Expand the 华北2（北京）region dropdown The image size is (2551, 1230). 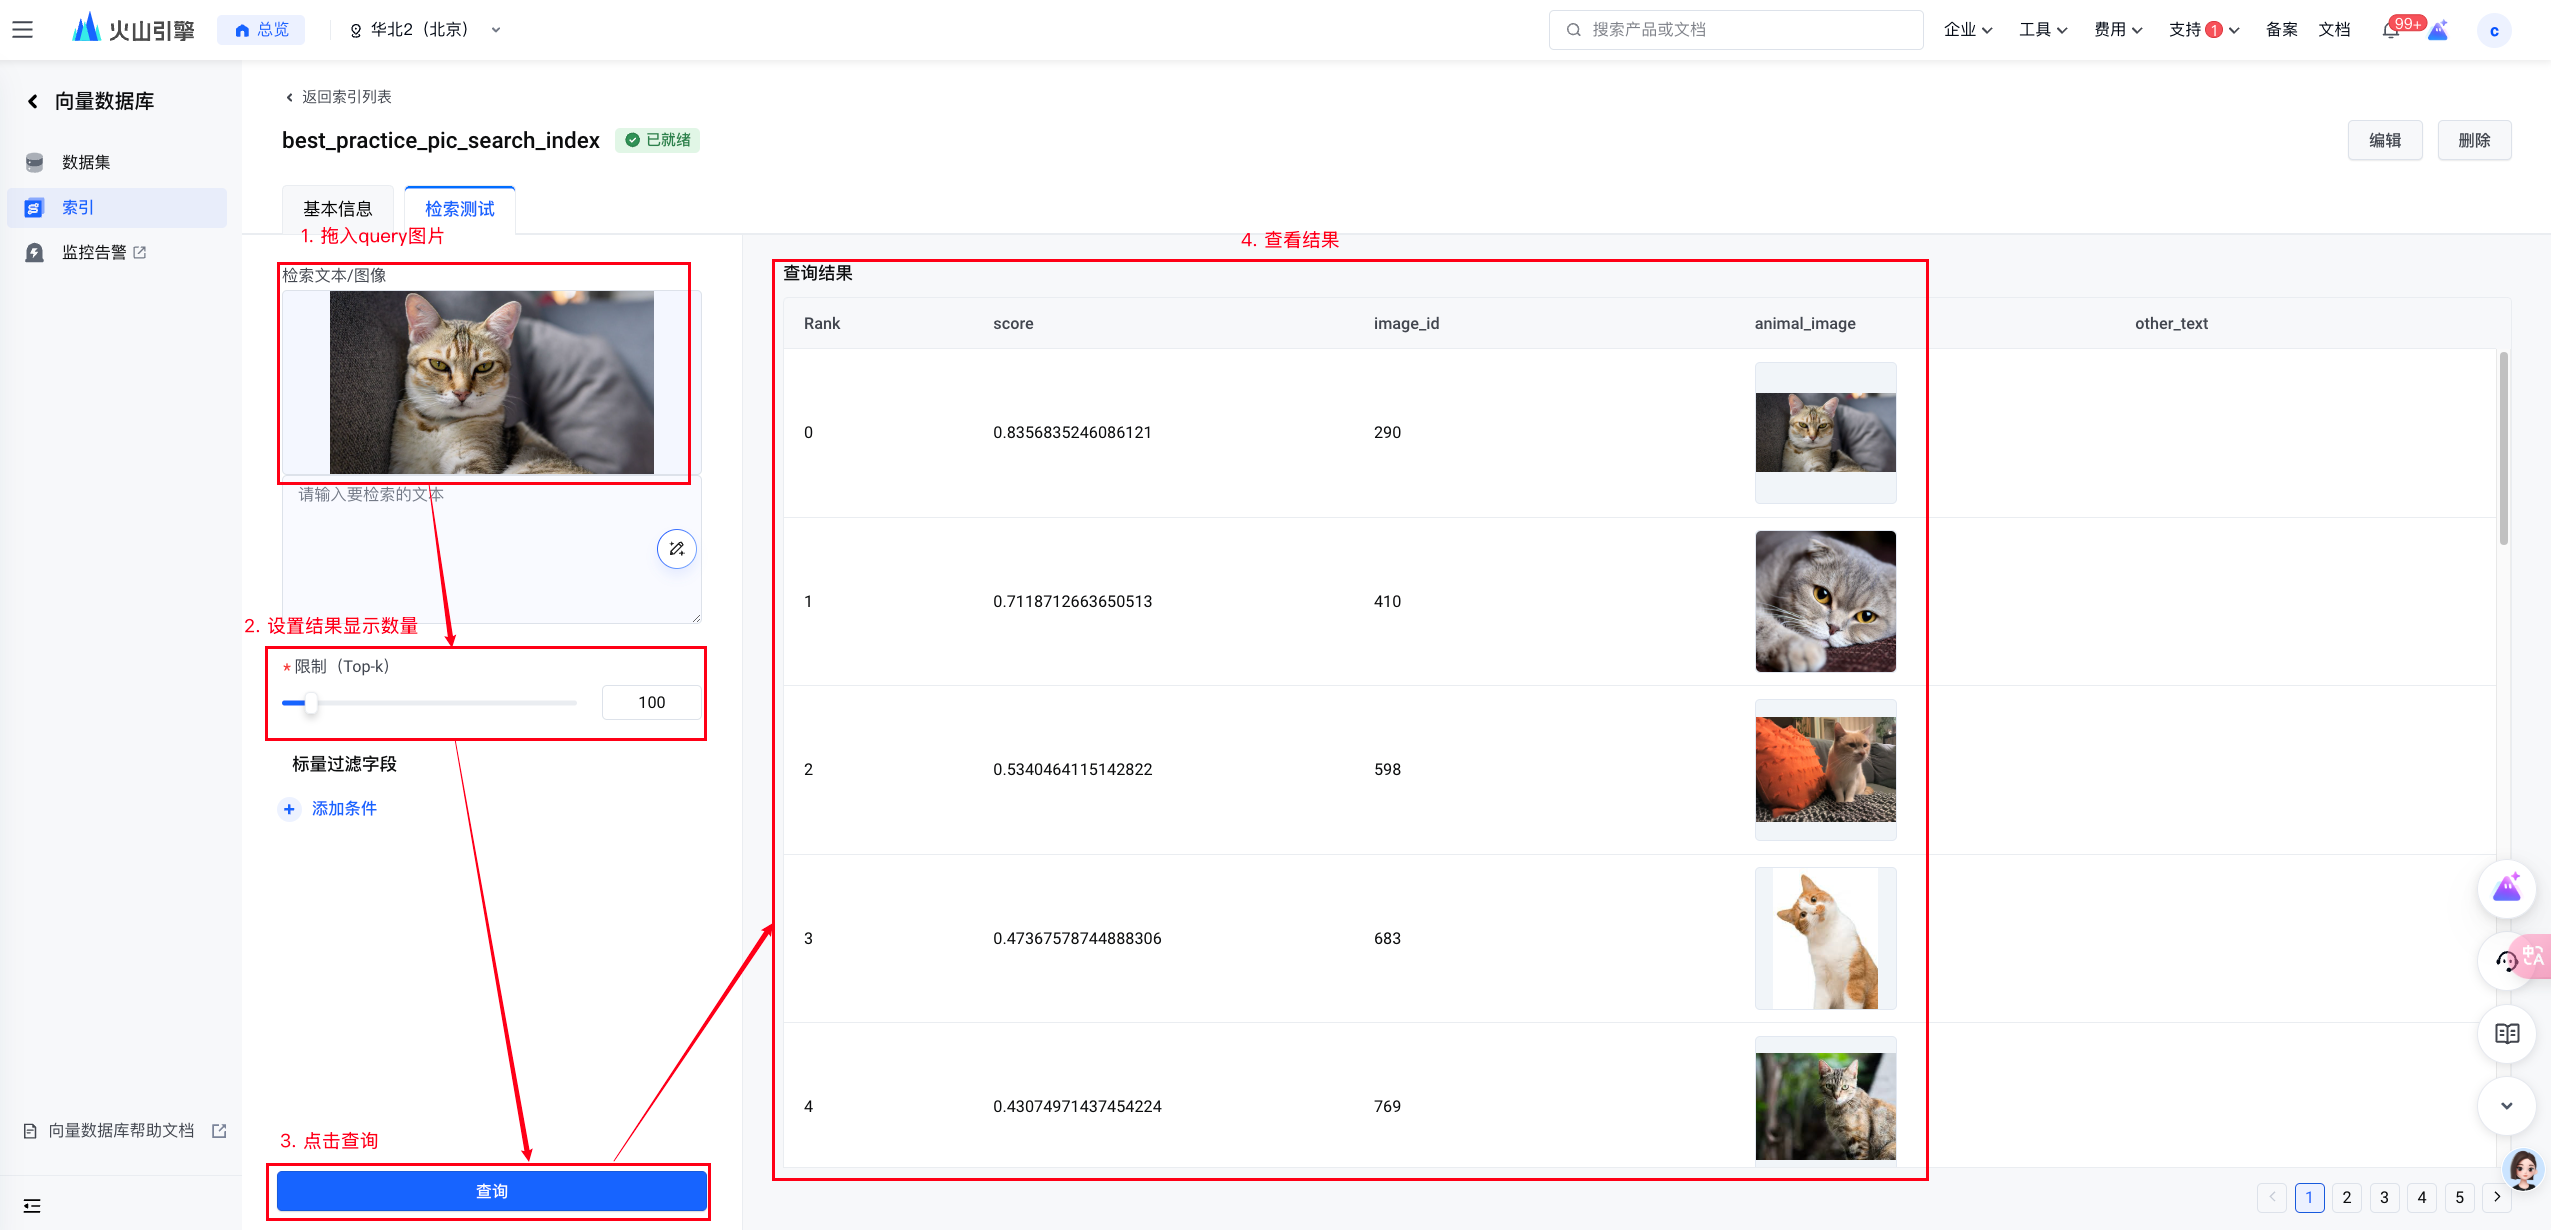point(425,30)
